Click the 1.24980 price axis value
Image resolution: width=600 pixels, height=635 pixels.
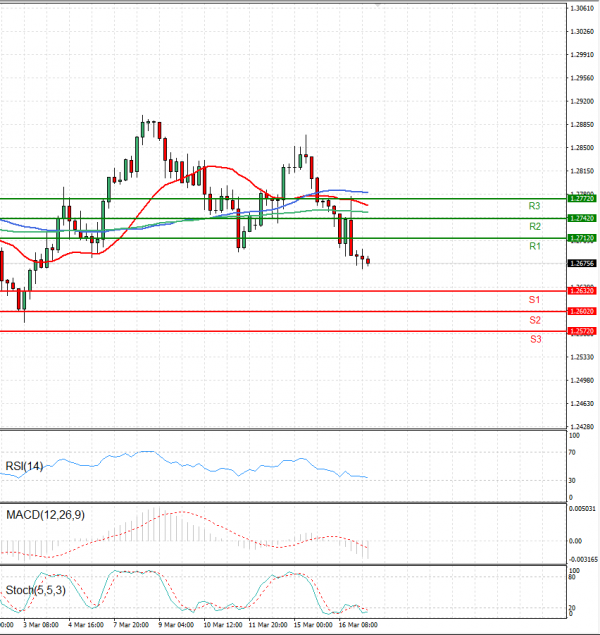[x=582, y=381]
